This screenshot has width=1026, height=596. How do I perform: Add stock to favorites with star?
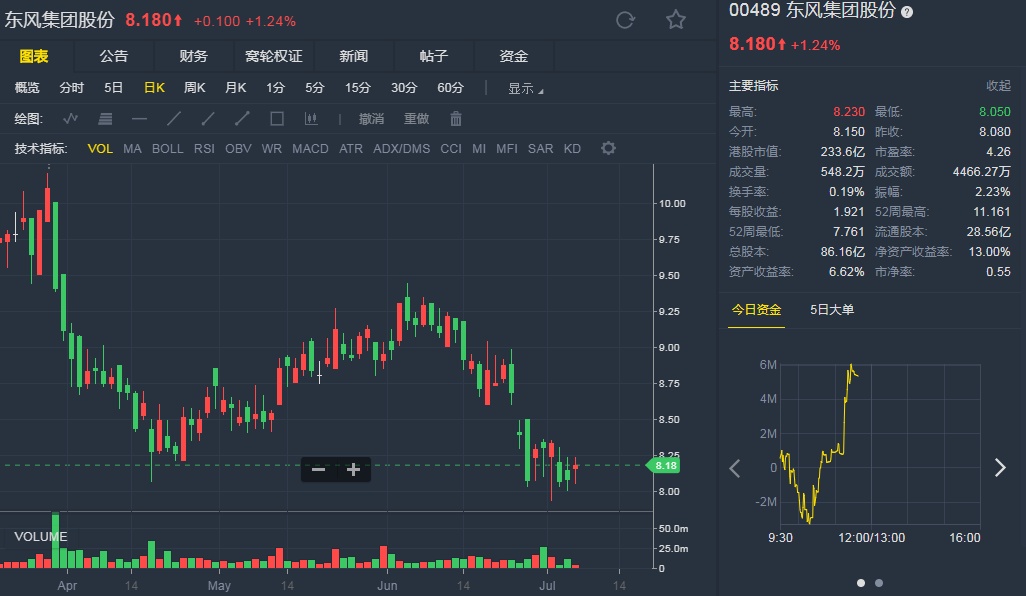[676, 20]
